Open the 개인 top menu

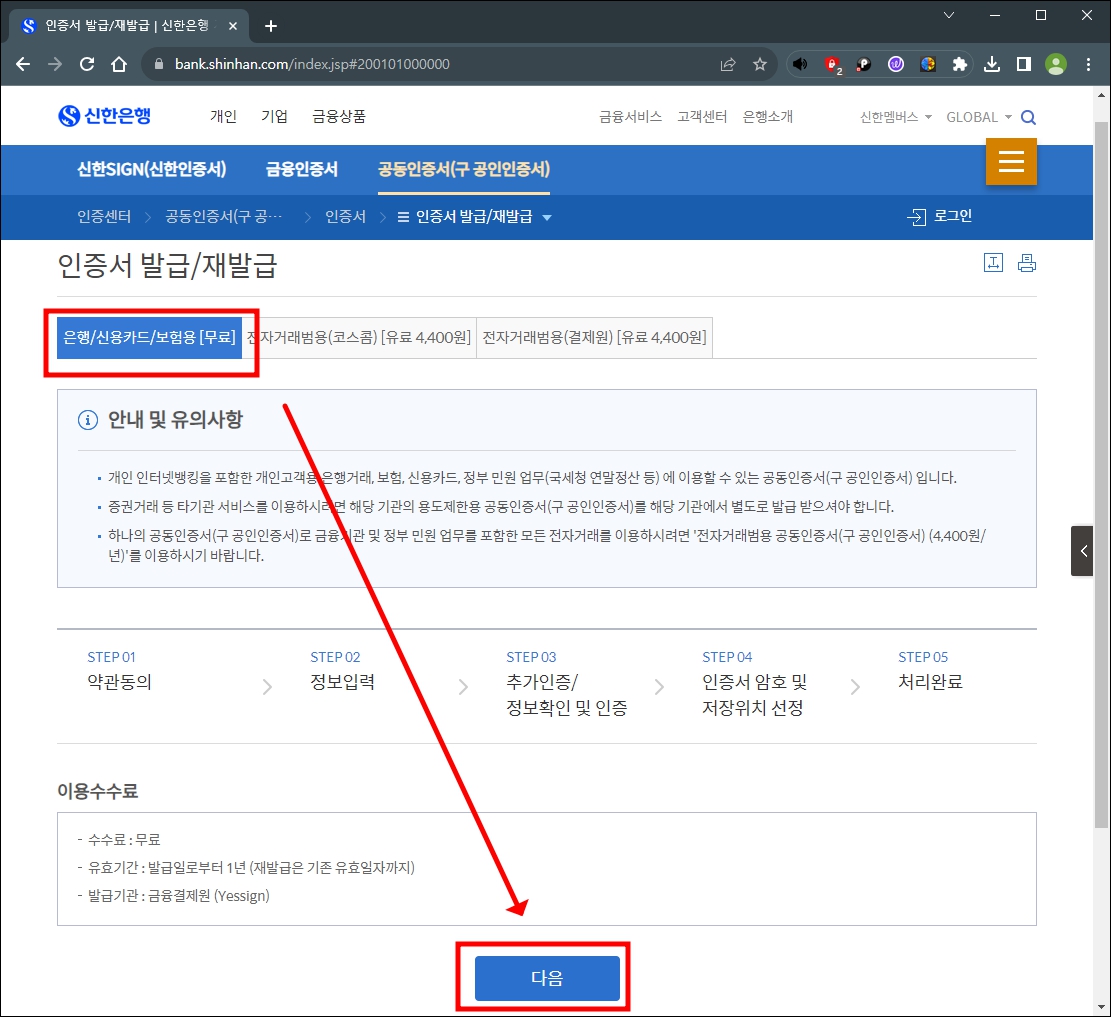[x=223, y=116]
